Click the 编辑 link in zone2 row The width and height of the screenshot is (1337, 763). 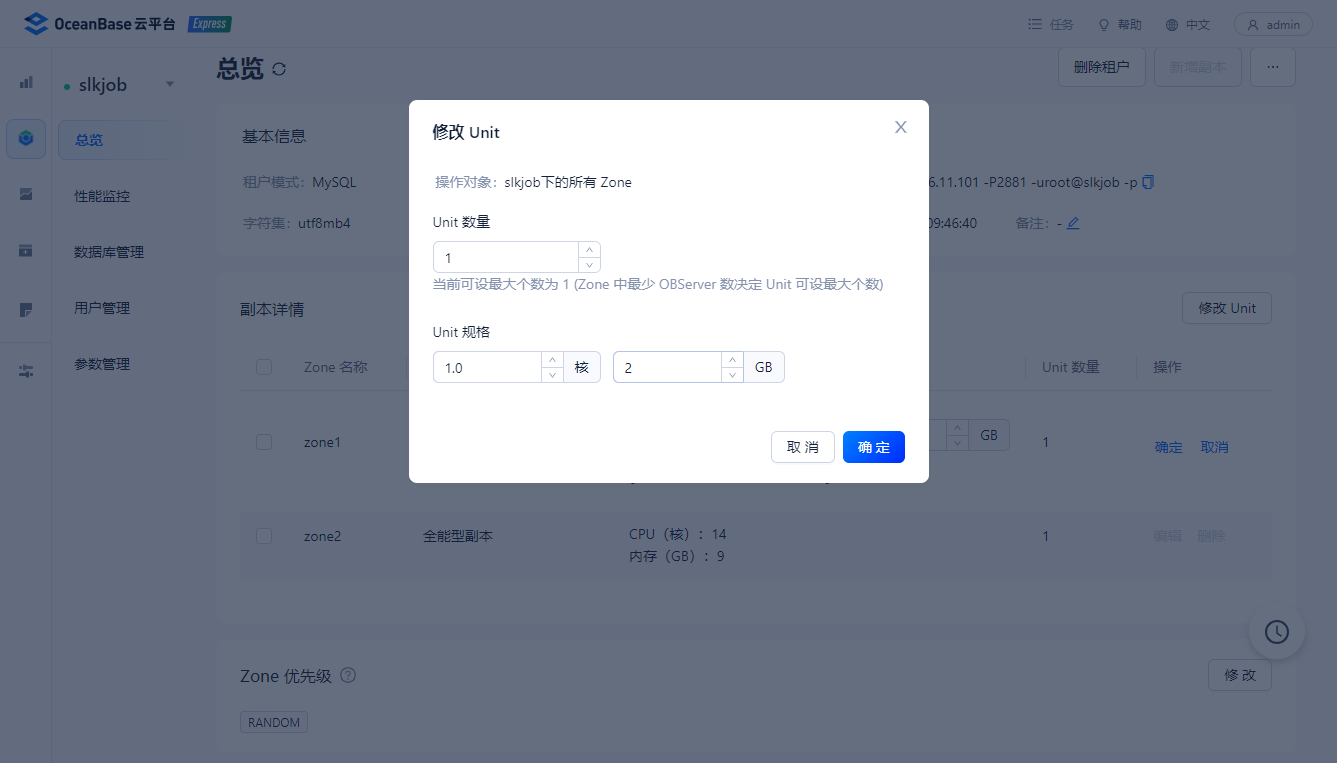point(1168,536)
